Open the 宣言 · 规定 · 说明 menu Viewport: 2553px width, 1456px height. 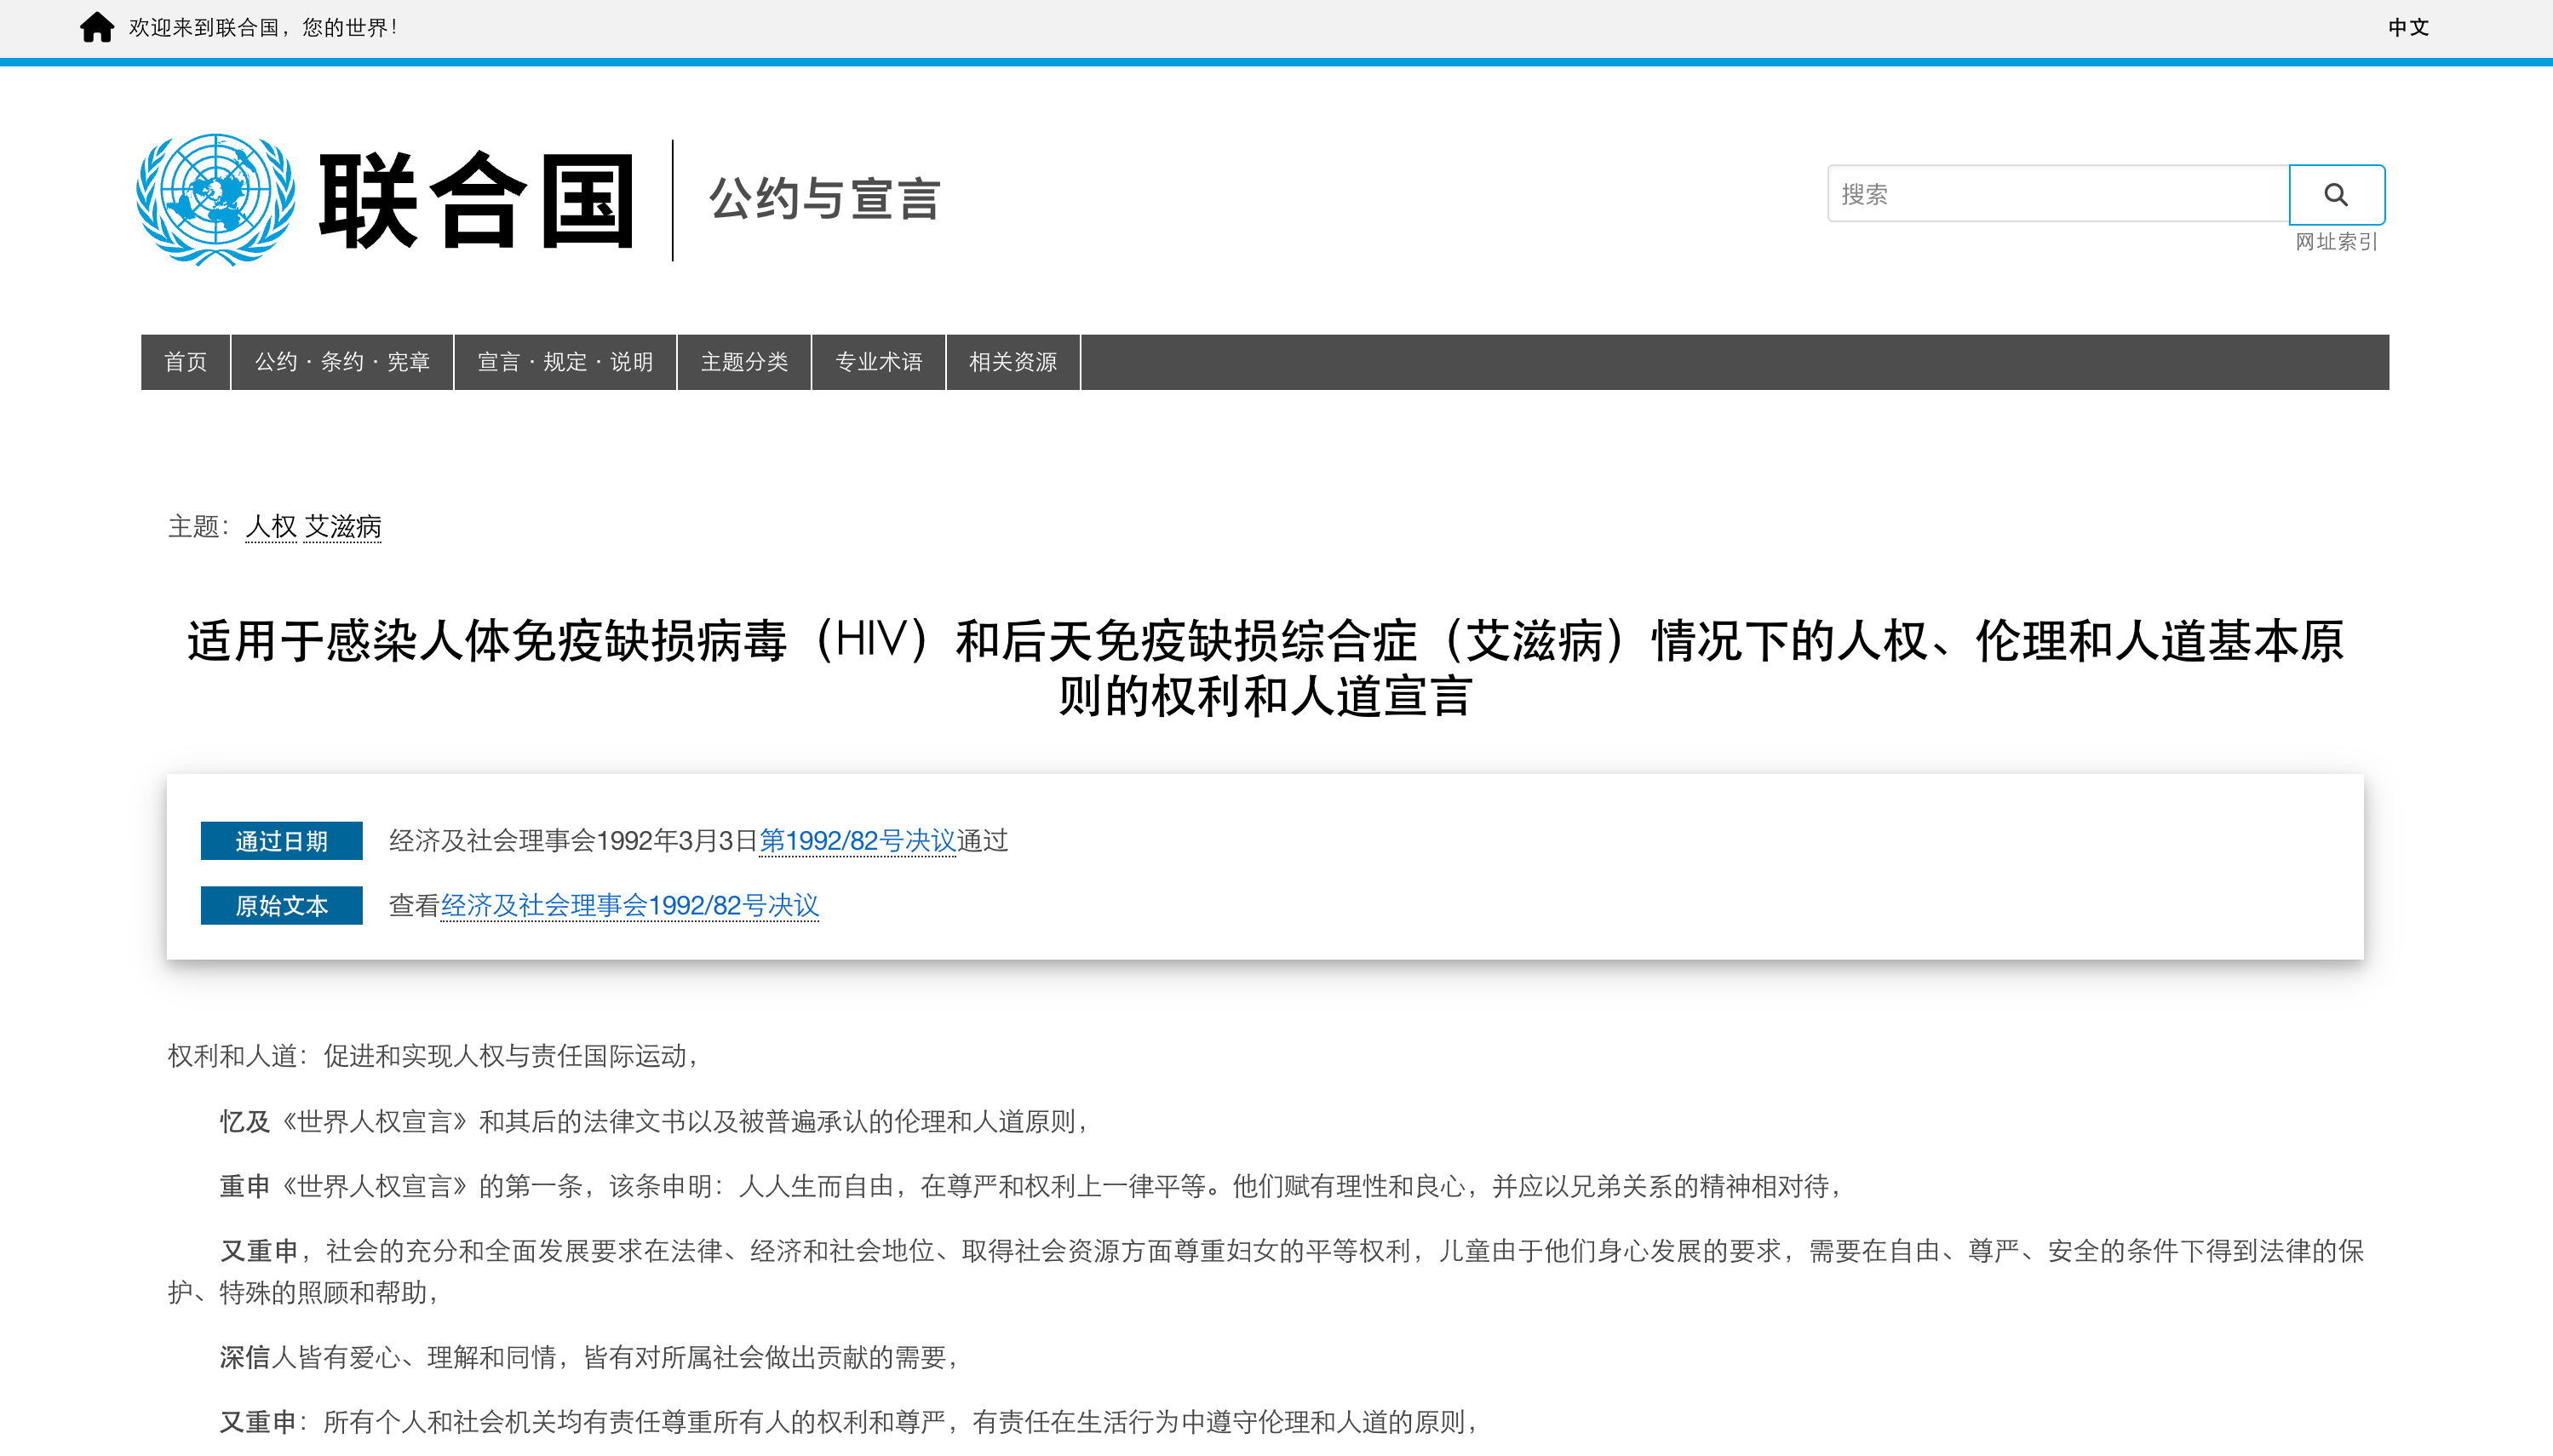pyautogui.click(x=565, y=362)
